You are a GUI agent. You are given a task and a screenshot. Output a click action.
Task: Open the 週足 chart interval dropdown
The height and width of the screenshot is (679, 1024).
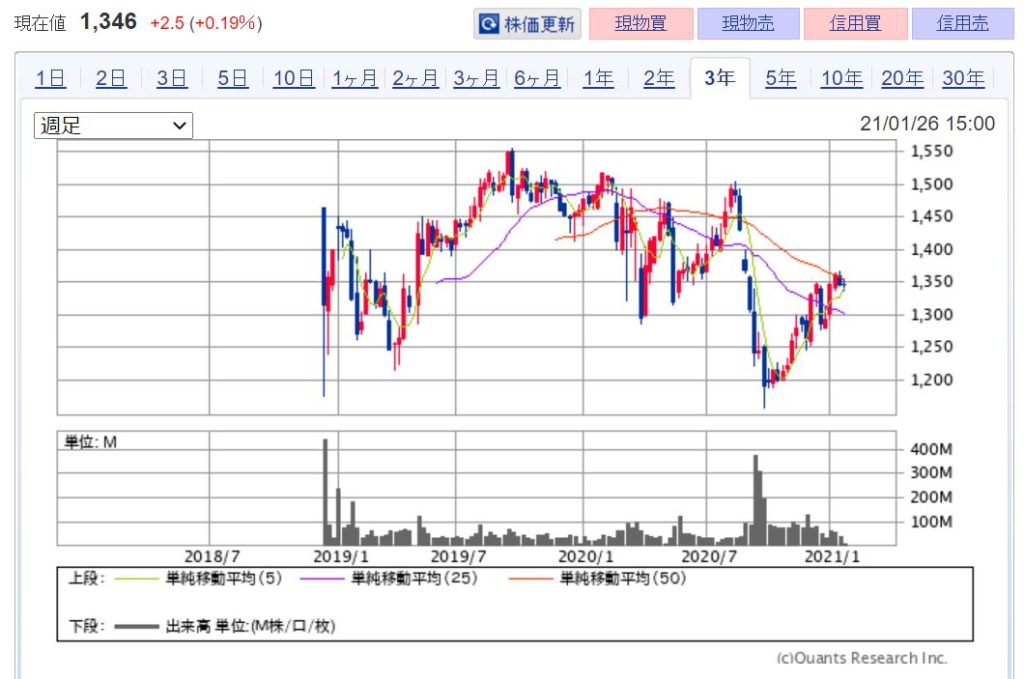(x=113, y=125)
